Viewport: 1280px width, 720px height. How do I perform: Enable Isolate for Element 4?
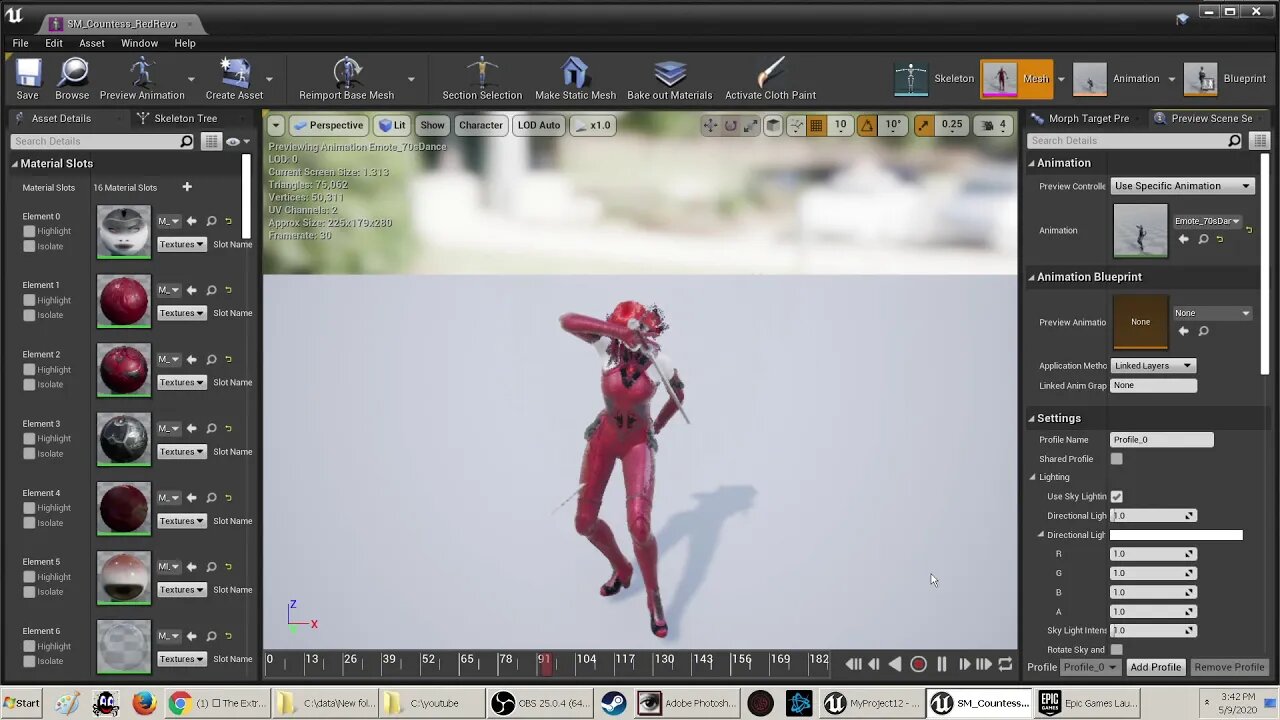pos(30,522)
